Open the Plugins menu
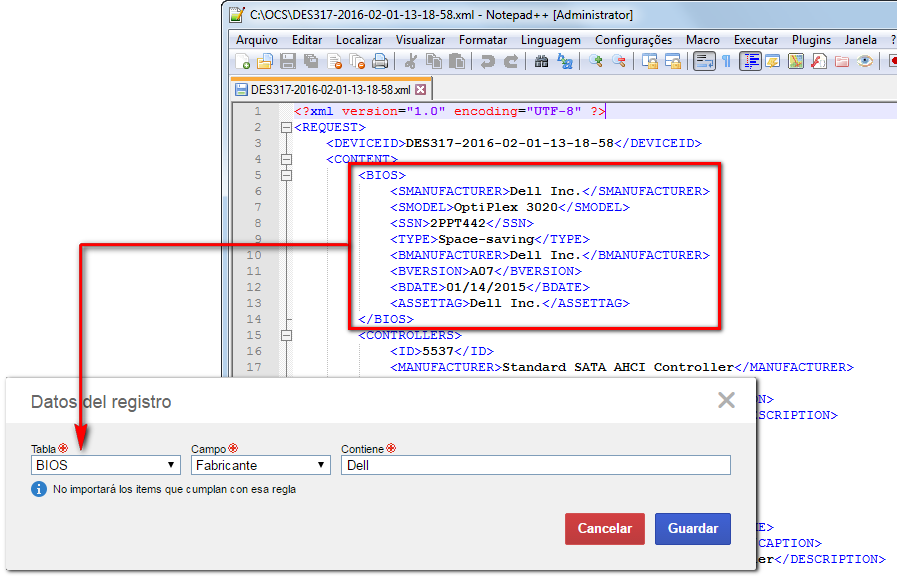 coord(812,40)
